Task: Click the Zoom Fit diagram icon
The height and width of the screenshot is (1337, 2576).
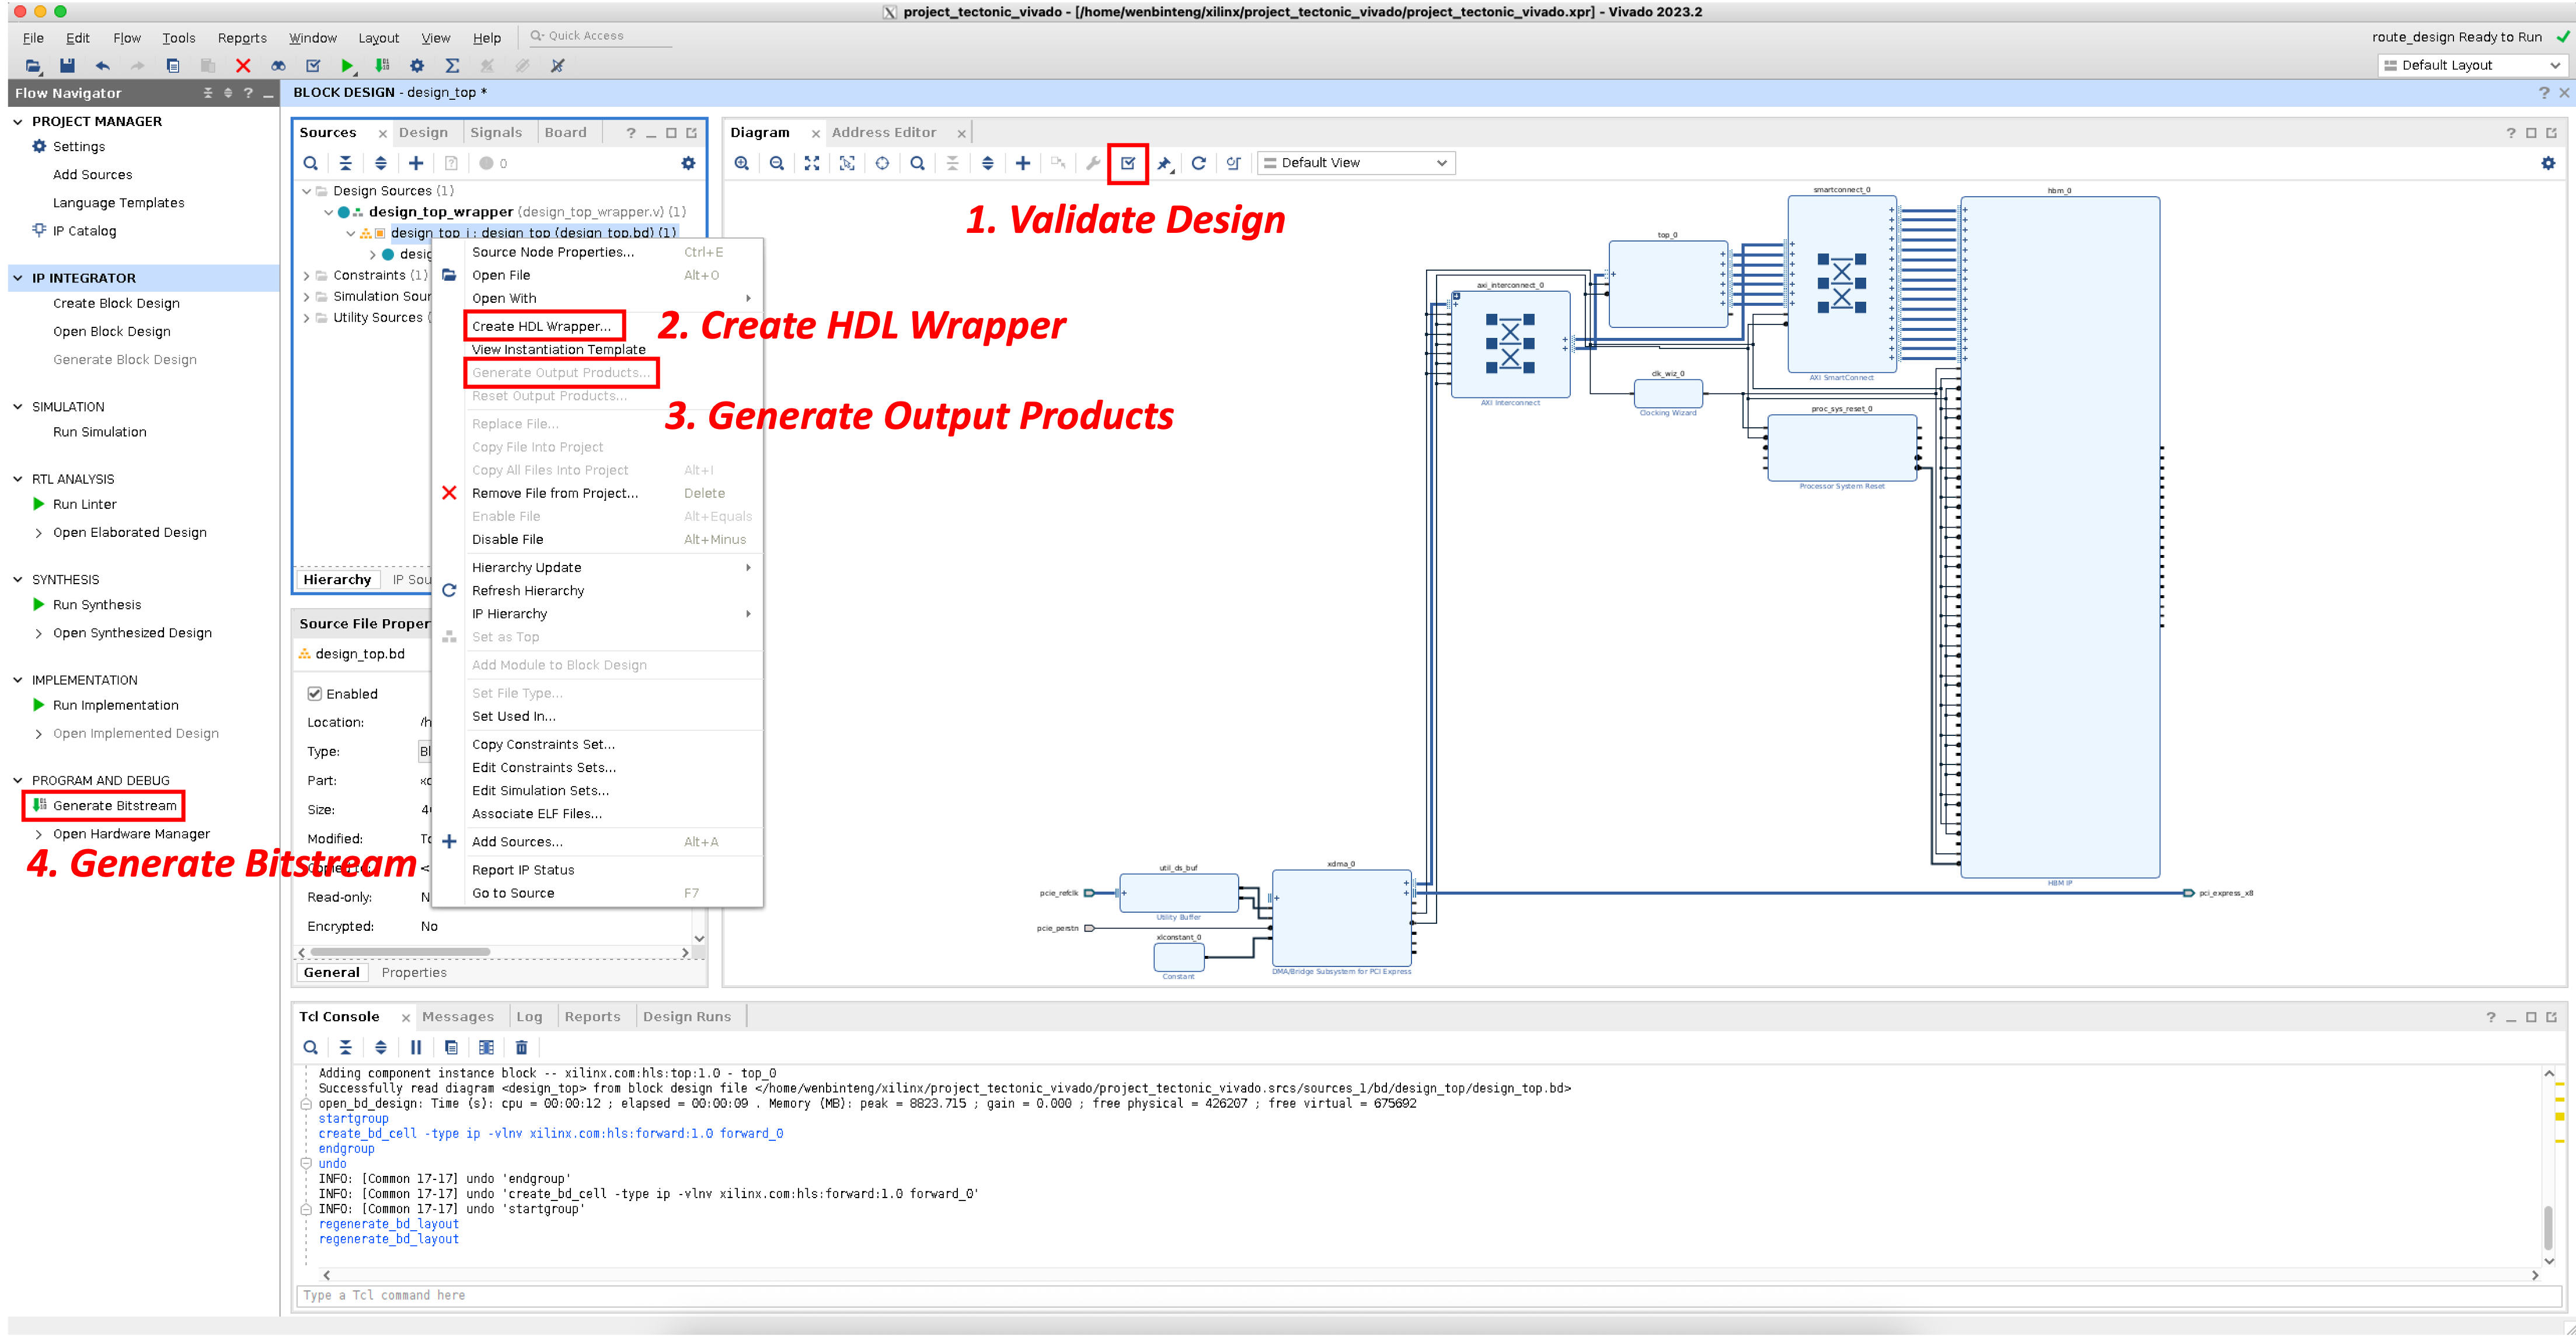Action: point(812,163)
